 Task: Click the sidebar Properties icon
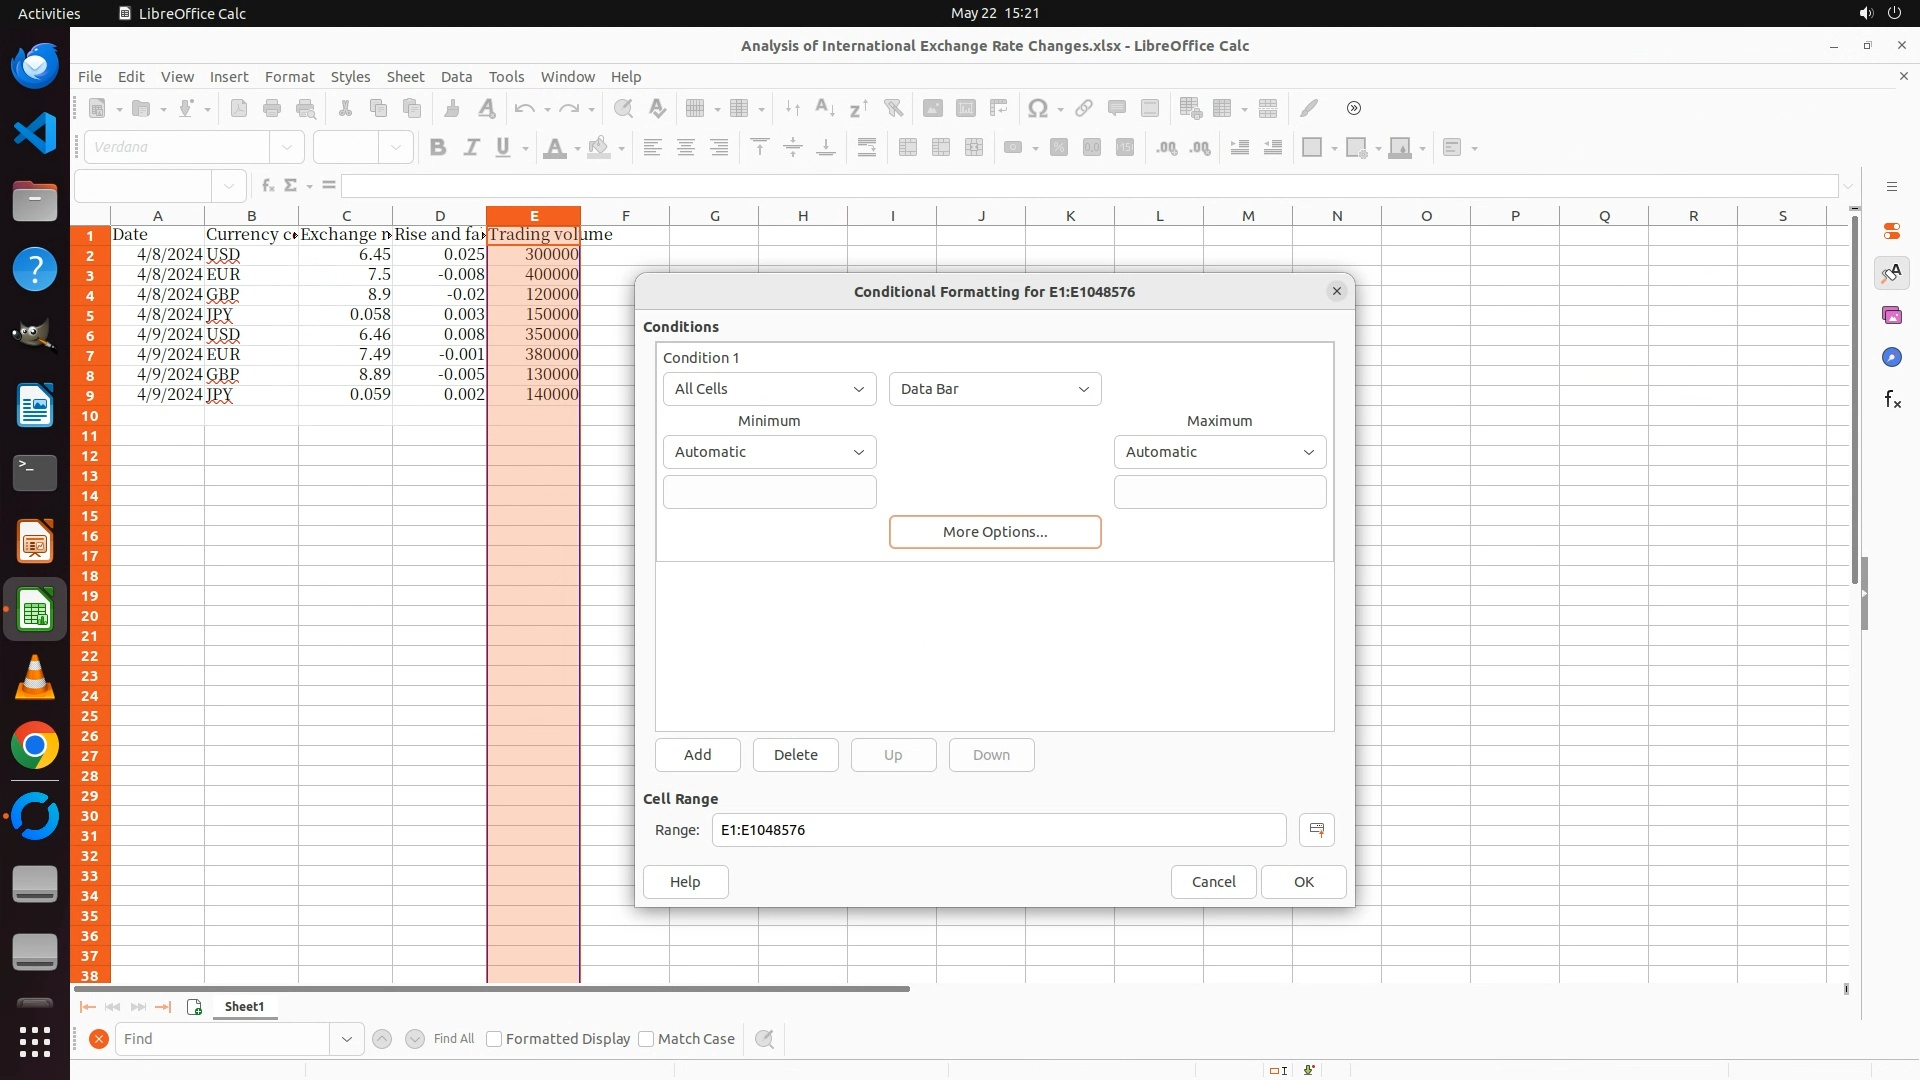click(x=1892, y=231)
